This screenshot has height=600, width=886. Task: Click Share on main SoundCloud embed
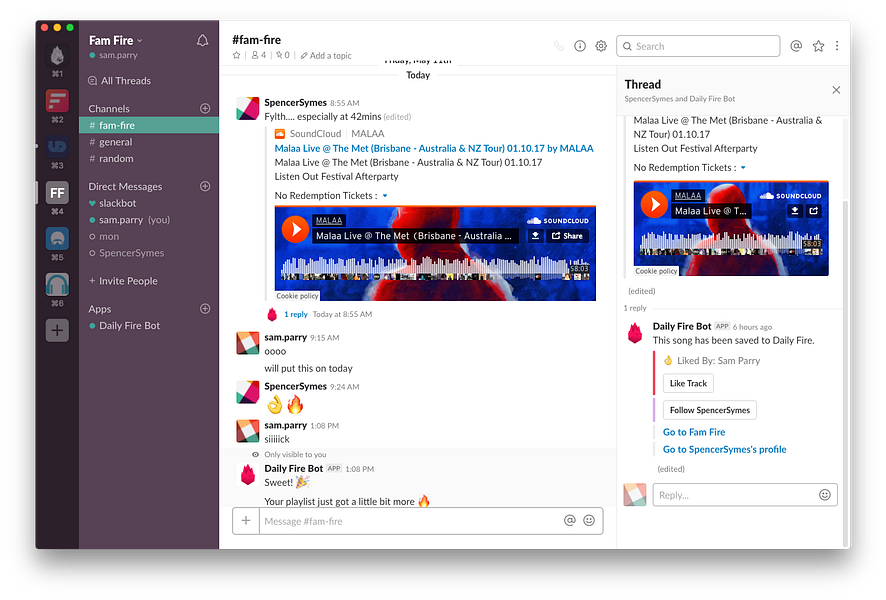tap(567, 236)
